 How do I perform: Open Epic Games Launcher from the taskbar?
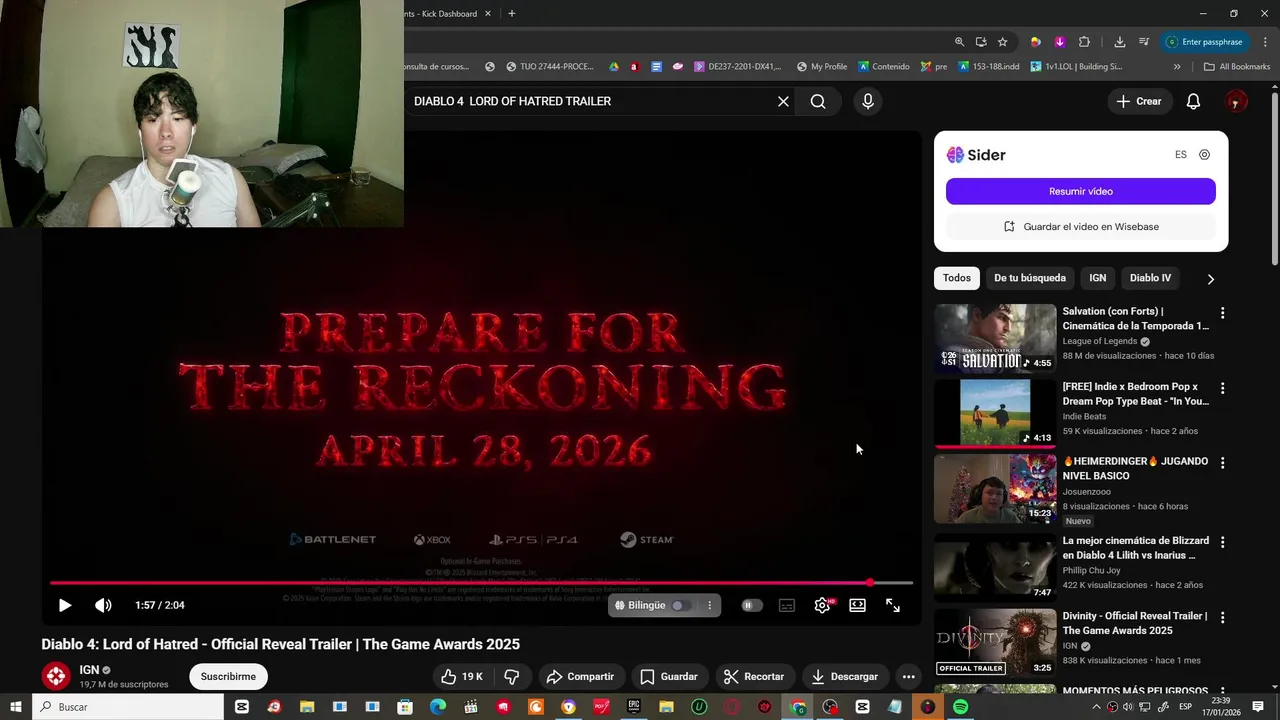point(634,707)
